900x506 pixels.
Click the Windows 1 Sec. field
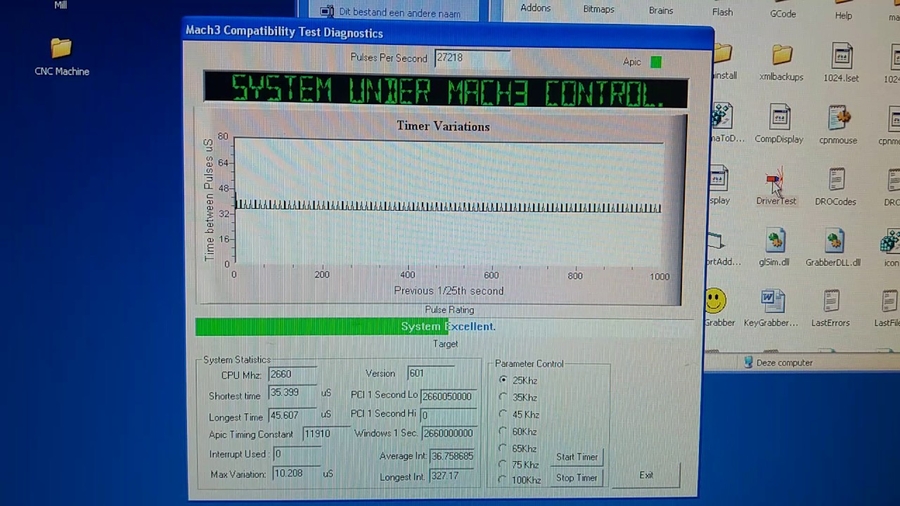click(x=449, y=433)
